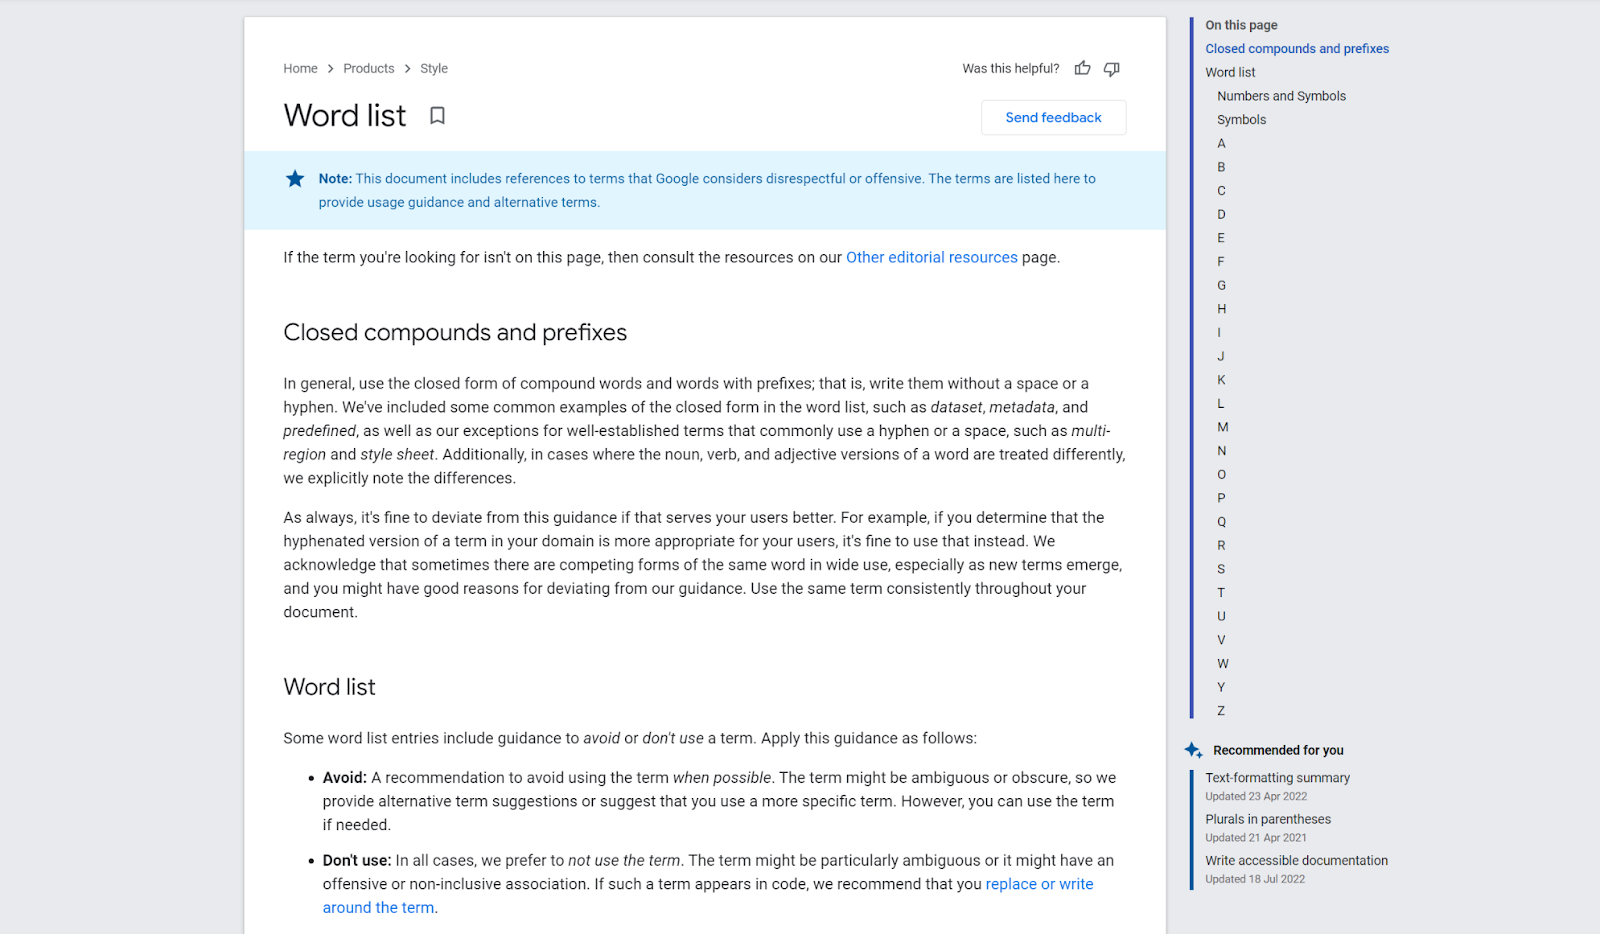The height and width of the screenshot is (934, 1600).
Task: Click the star icon in the Note banner
Action: [x=294, y=178]
